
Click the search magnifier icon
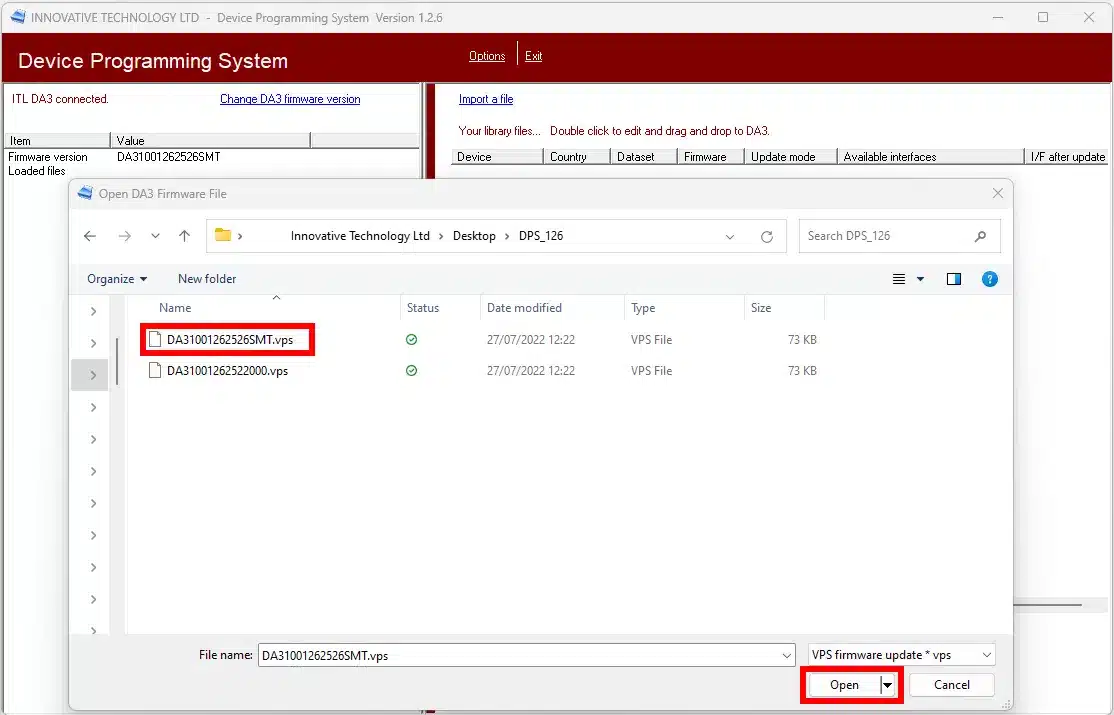[980, 236]
